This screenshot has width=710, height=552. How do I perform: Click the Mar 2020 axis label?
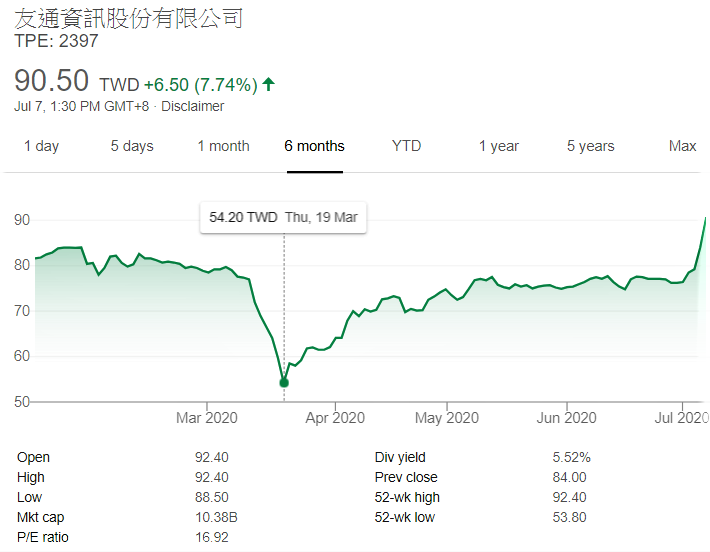[x=206, y=418]
